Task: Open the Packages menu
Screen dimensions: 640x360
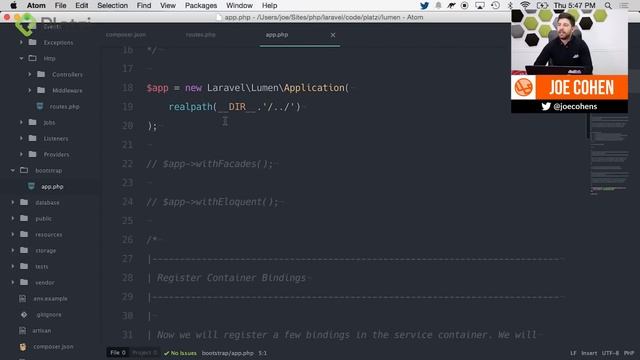Action: click(x=201, y=5)
